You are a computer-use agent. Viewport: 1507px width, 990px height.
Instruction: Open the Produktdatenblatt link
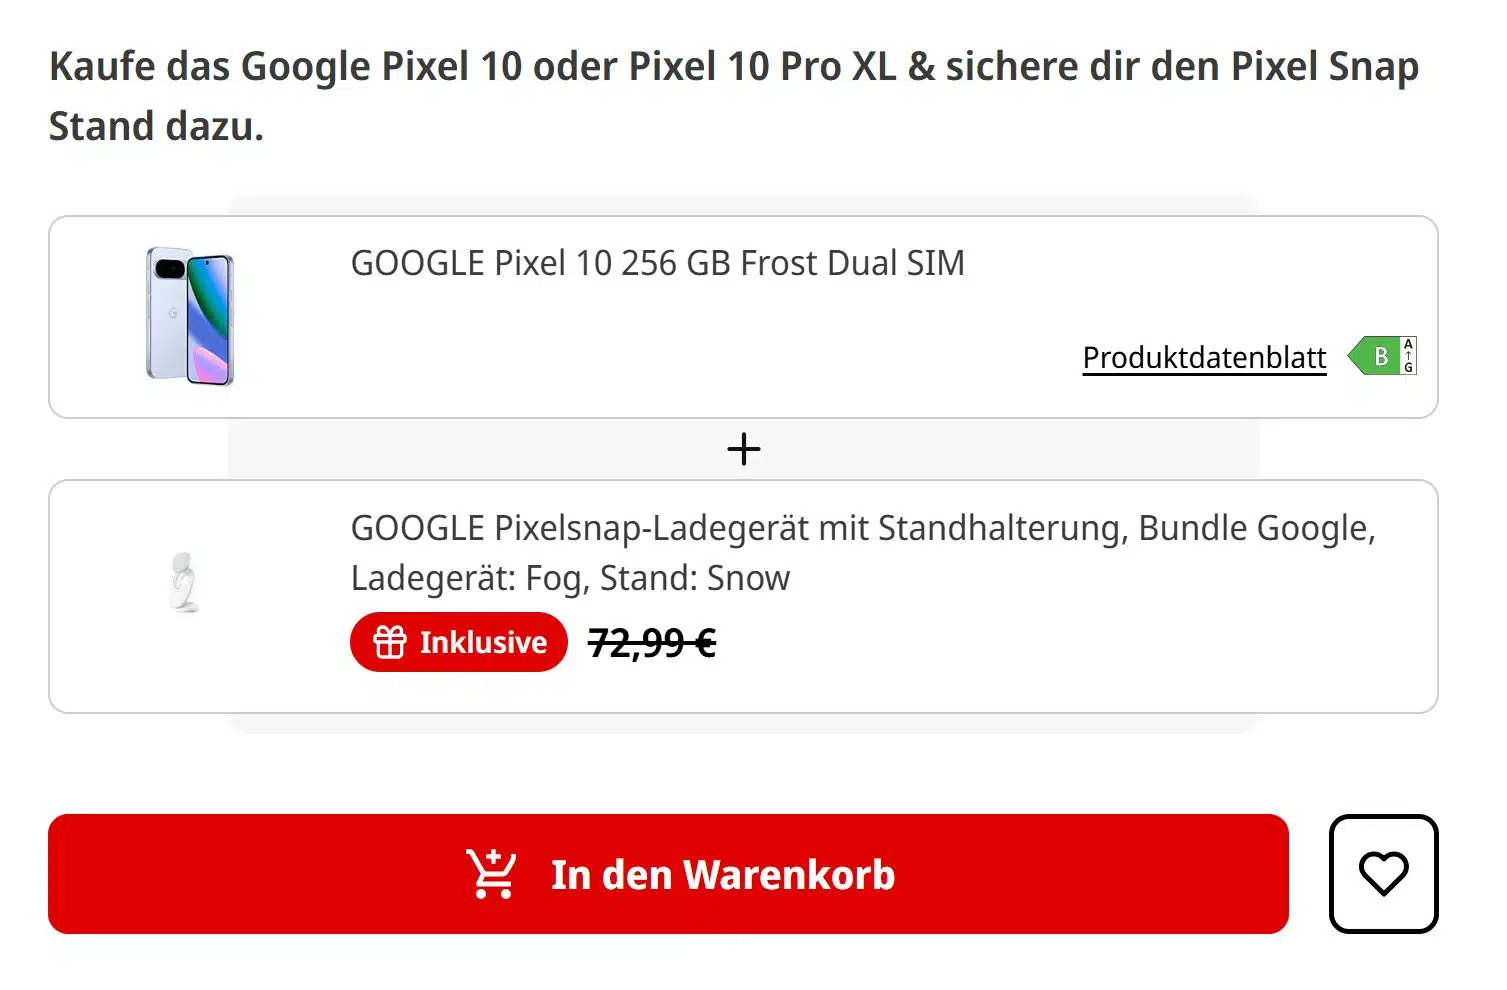(1203, 357)
